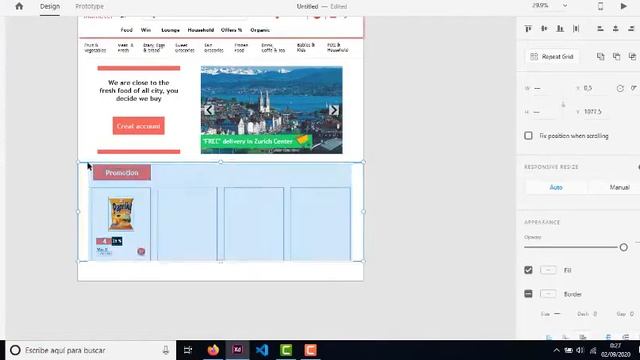Apply the Intersect boolean operation
The height and width of the screenshot is (360, 640).
point(632,57)
